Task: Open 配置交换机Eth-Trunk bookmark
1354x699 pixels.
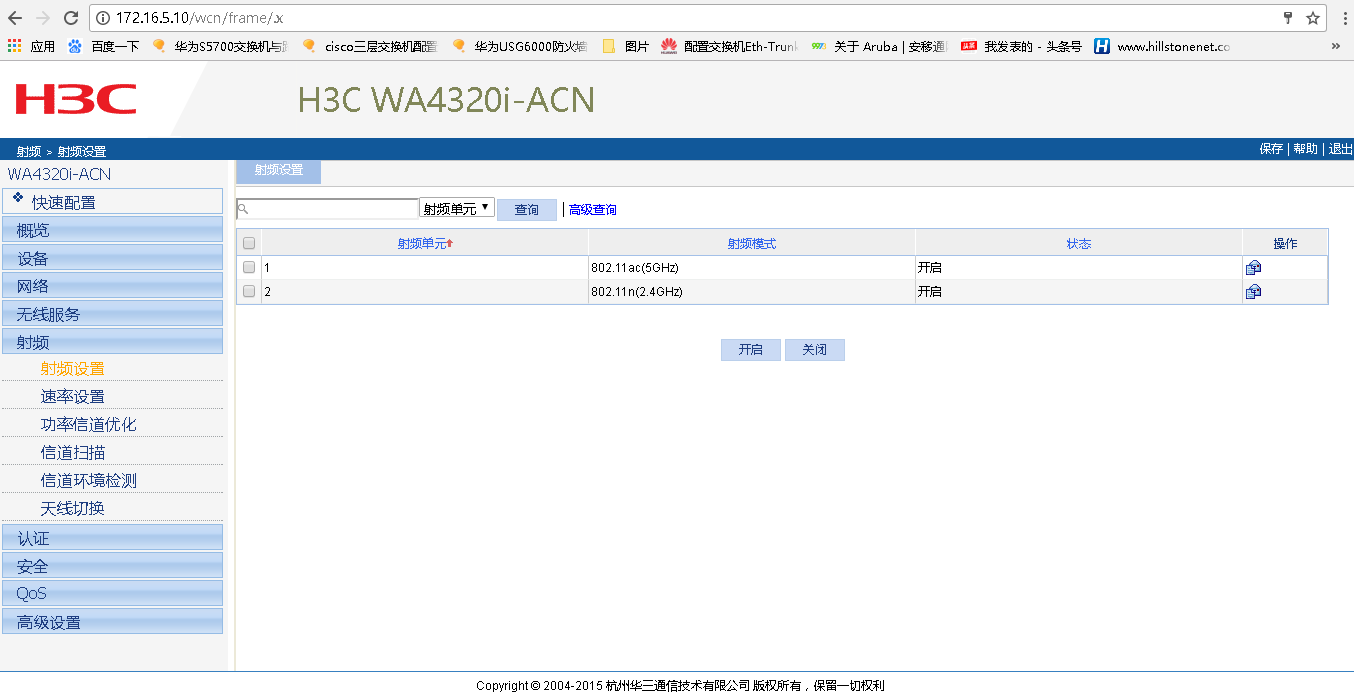Action: [x=730, y=46]
